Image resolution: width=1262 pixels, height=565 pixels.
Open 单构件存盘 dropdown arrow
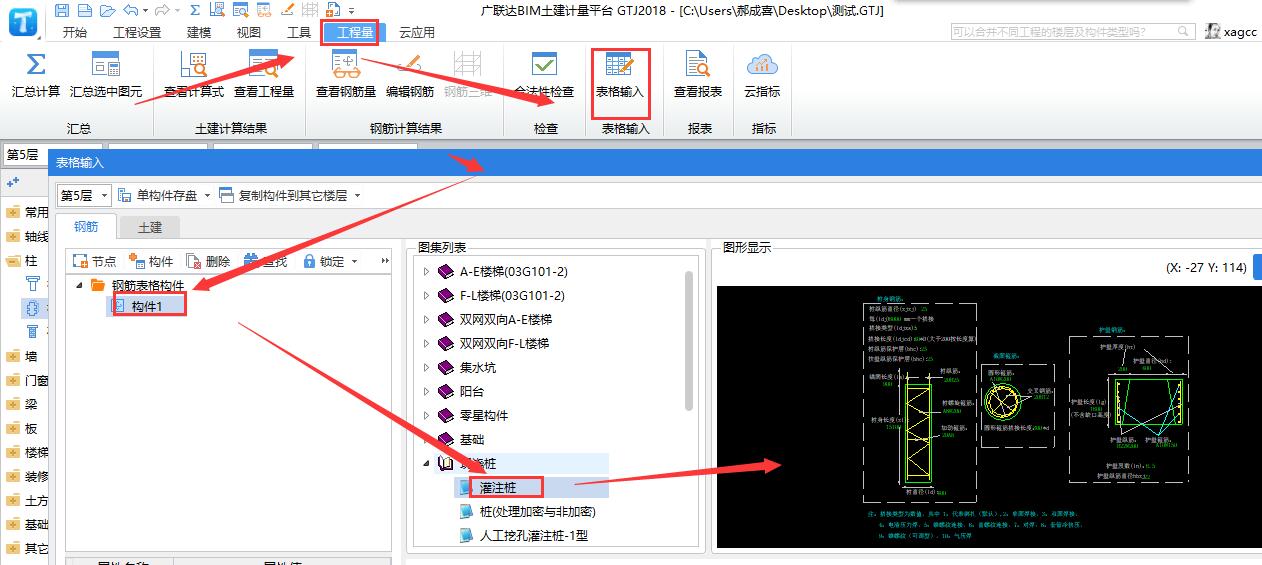point(206,196)
